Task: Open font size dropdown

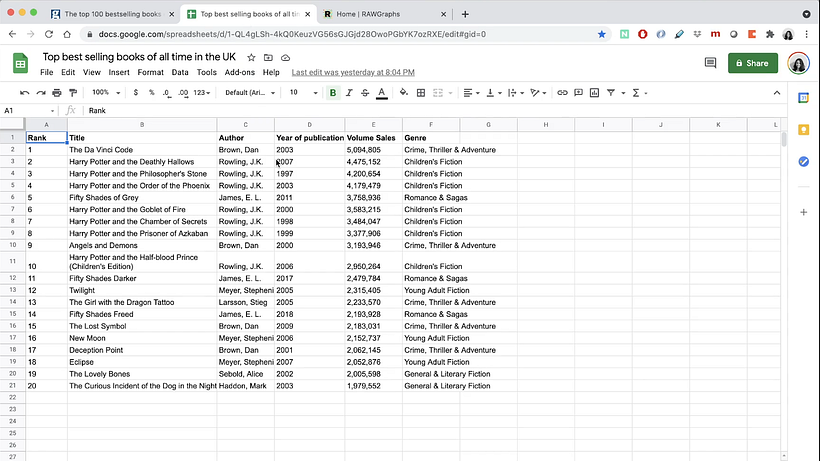Action: pyautogui.click(x=303, y=93)
